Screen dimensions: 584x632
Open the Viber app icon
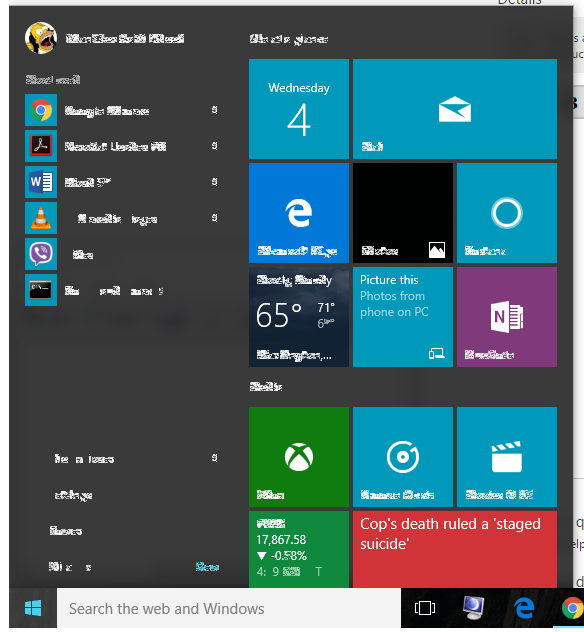click(41, 254)
